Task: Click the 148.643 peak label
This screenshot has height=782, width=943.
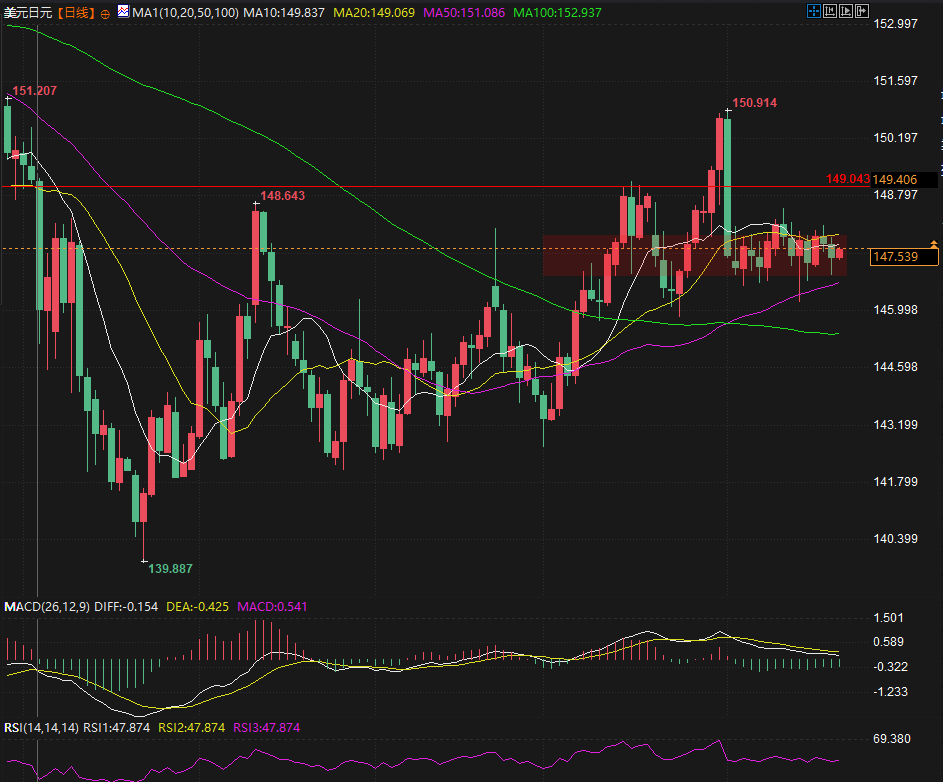Action: [283, 196]
